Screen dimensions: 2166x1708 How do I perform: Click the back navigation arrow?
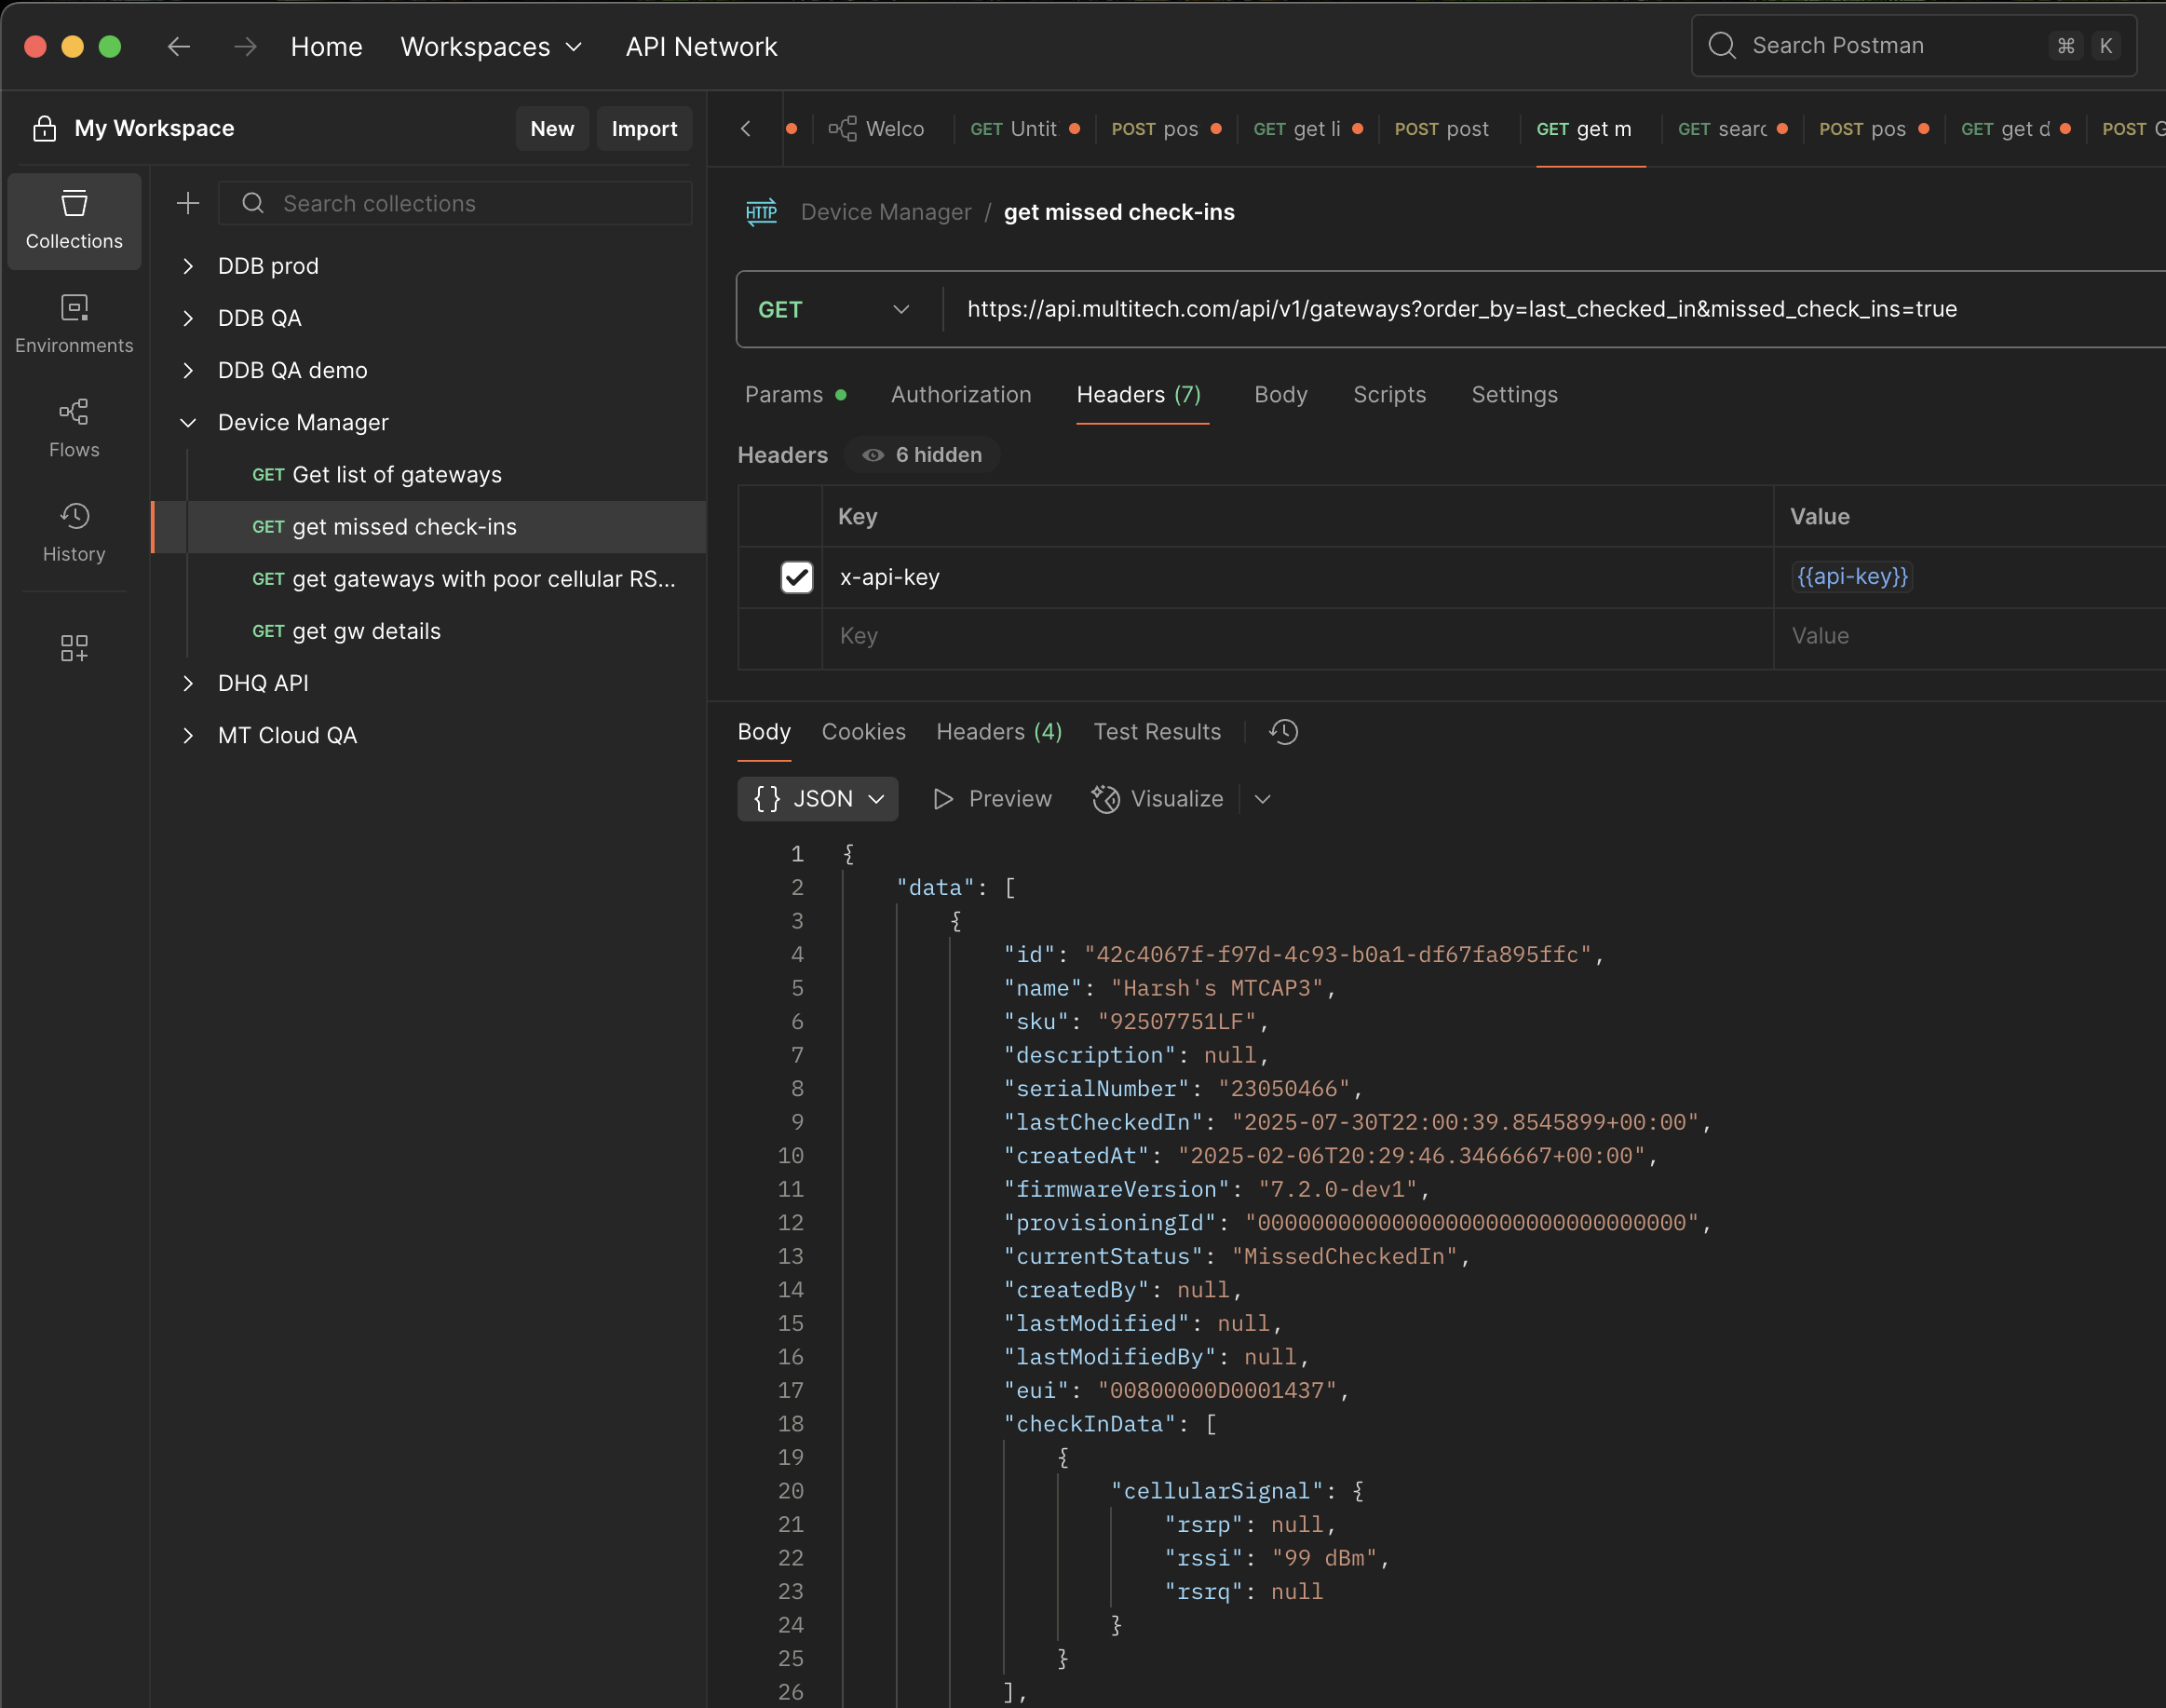(x=179, y=46)
